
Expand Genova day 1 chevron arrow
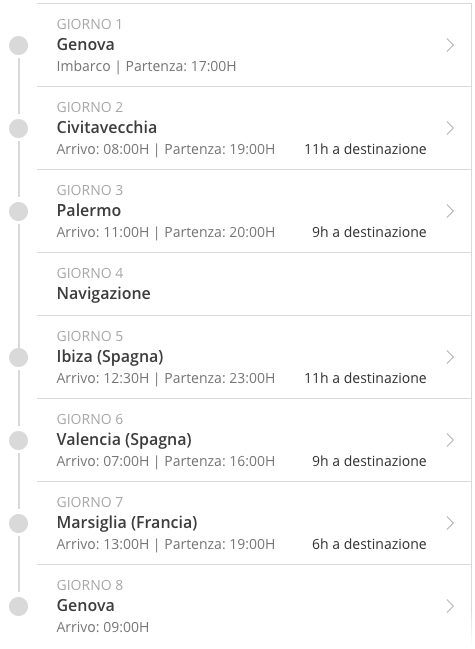[x=450, y=45]
